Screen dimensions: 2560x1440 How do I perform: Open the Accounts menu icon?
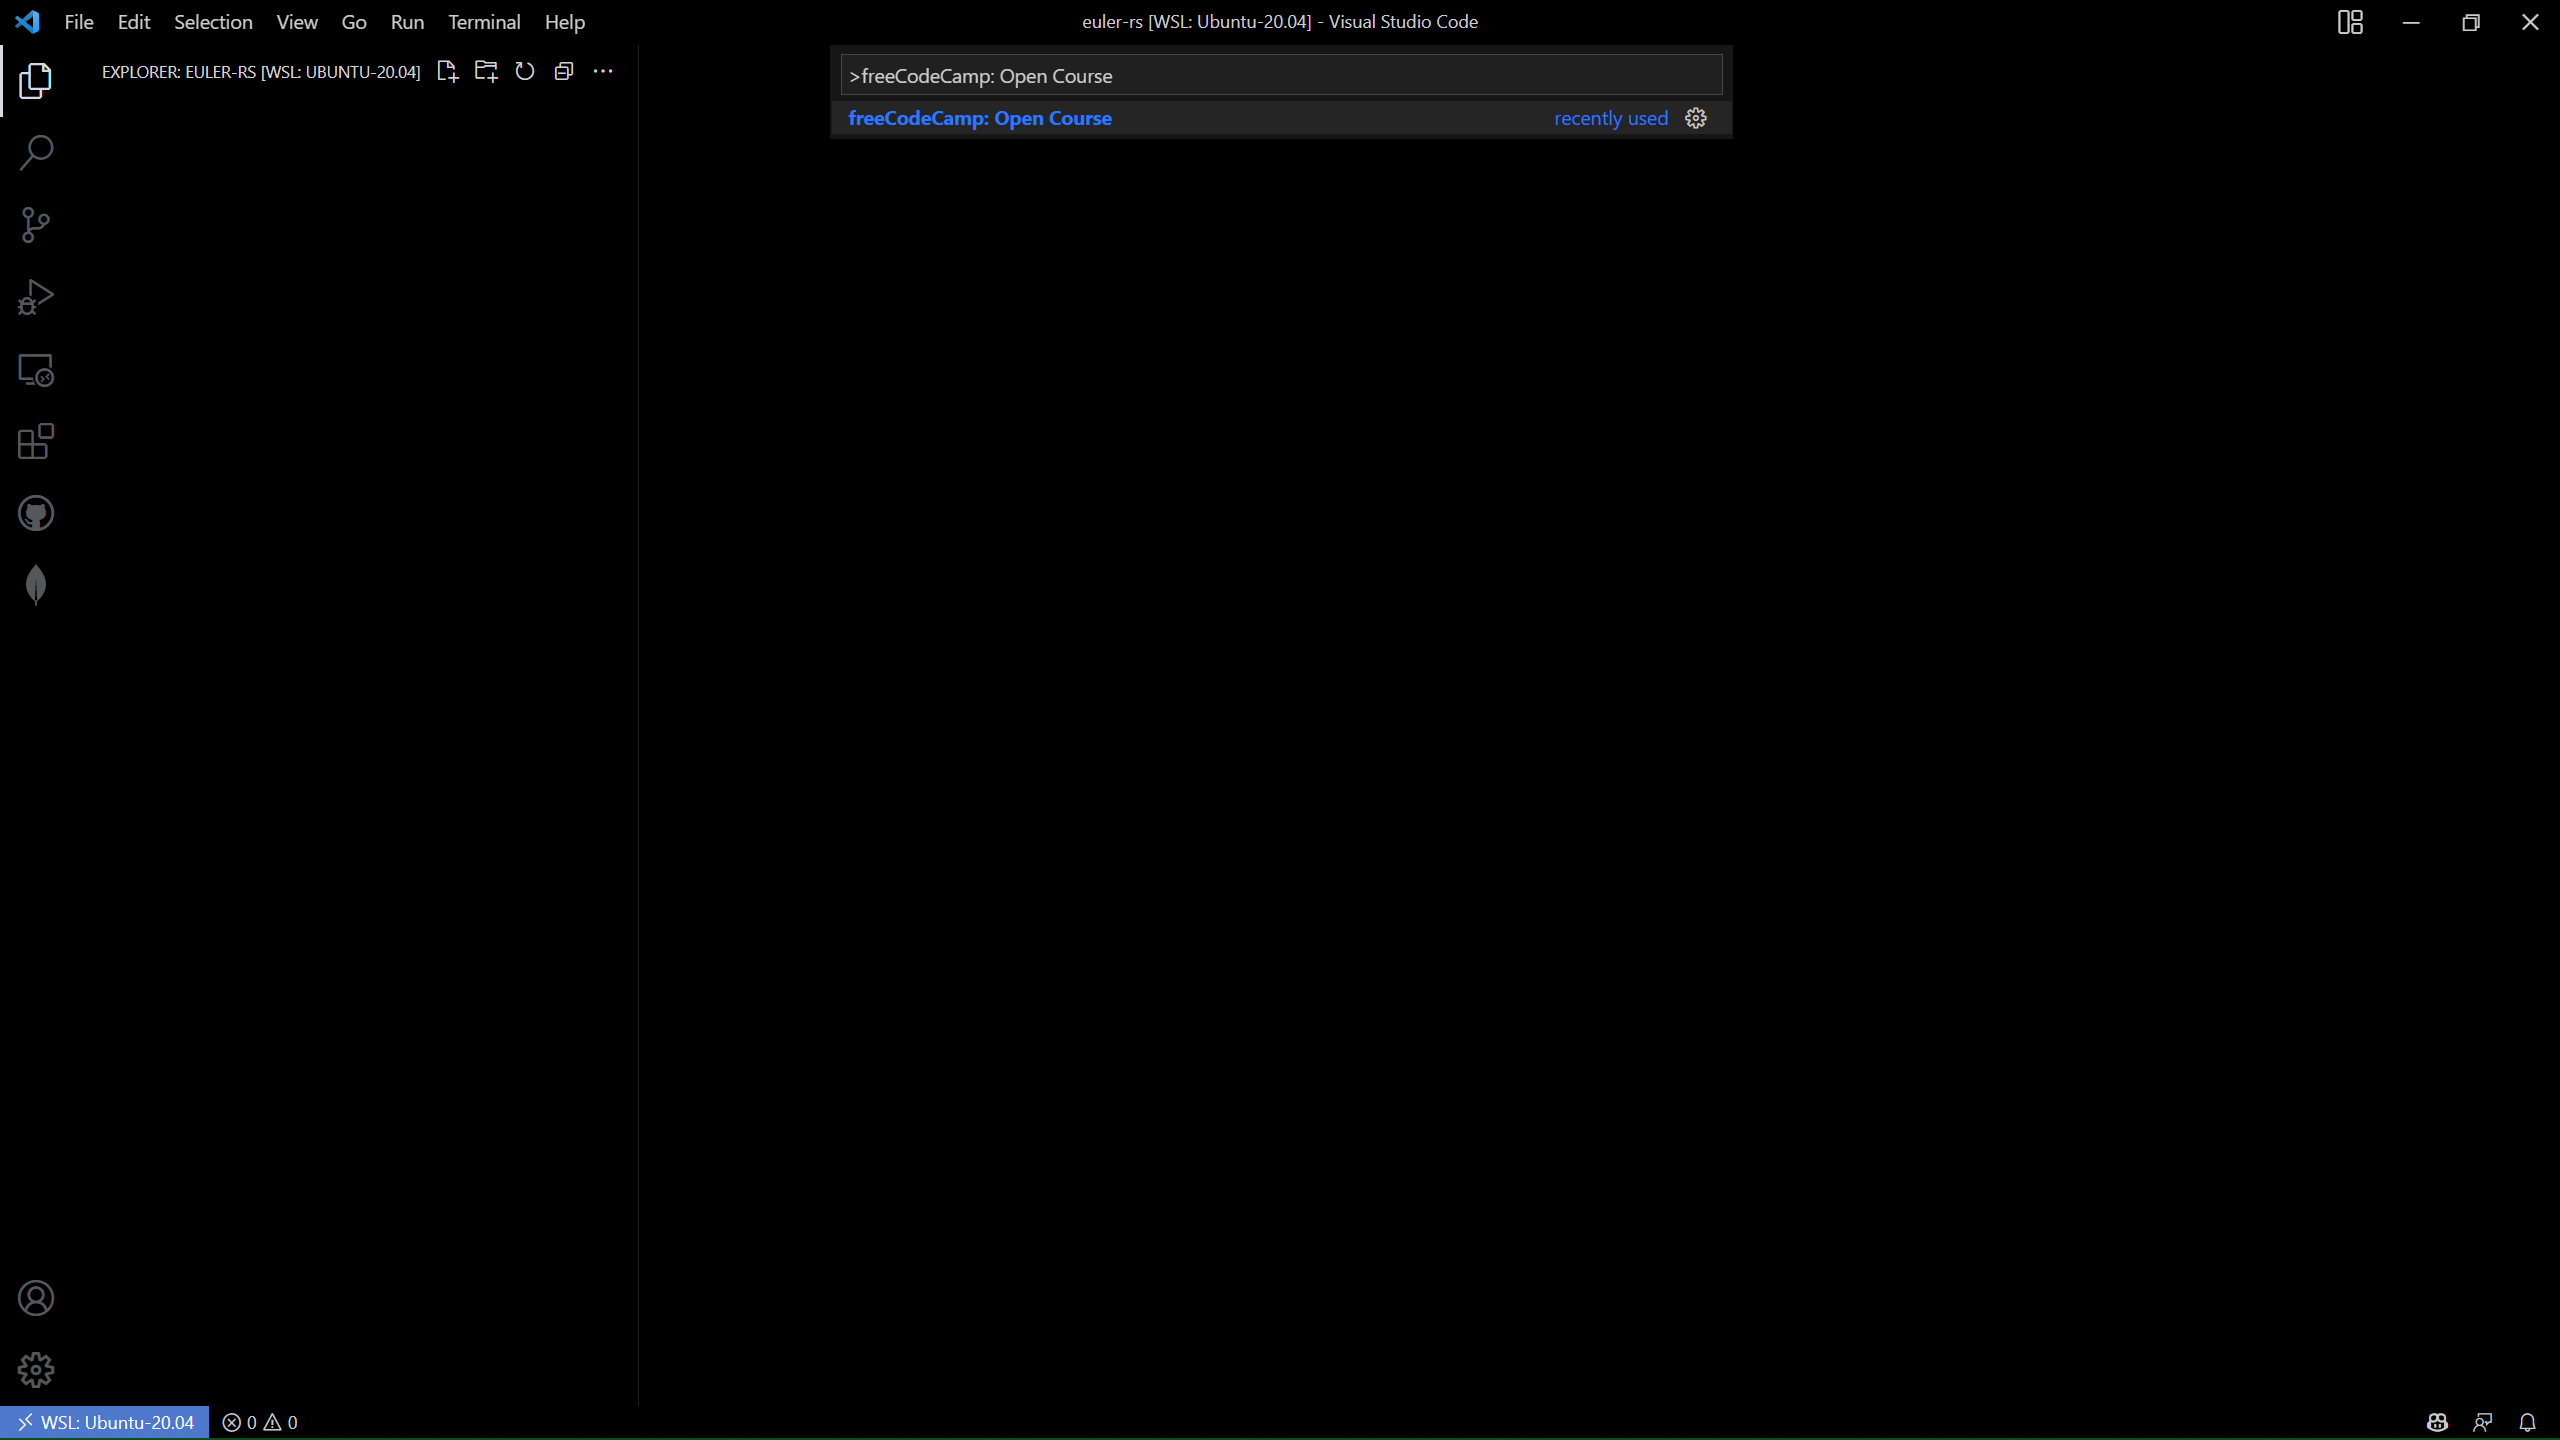click(x=36, y=1298)
